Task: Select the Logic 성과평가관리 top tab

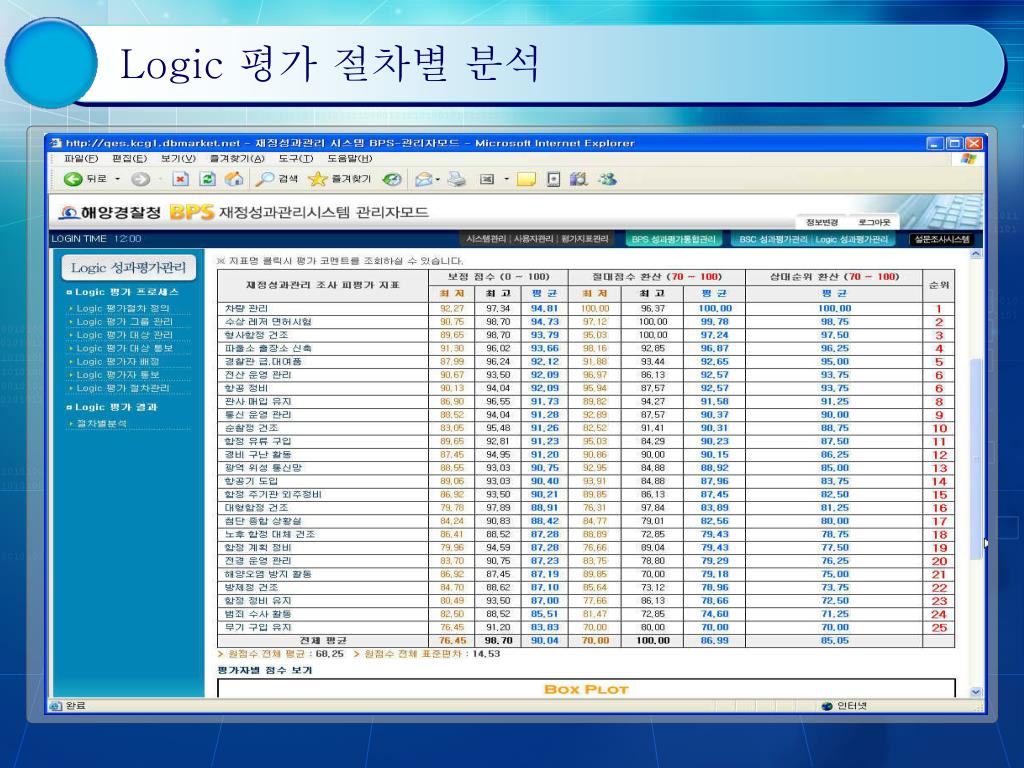Action: coord(852,240)
